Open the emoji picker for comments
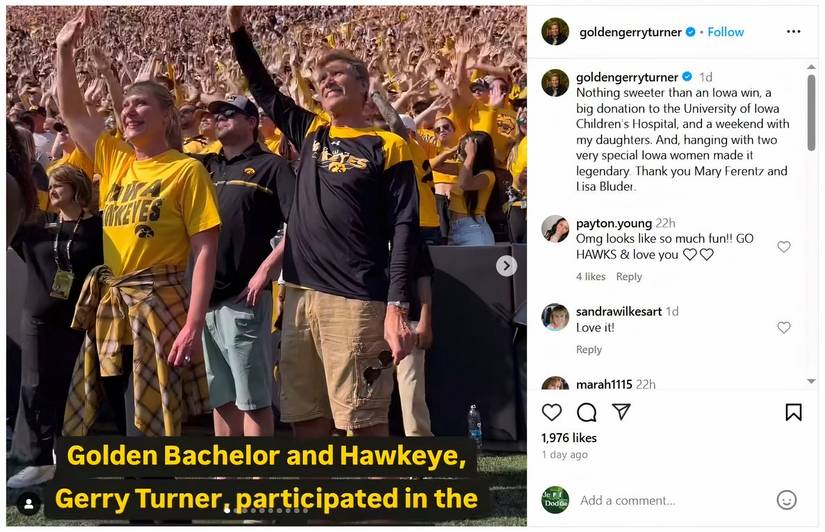Image resolution: width=825 pixels, height=532 pixels. (787, 500)
